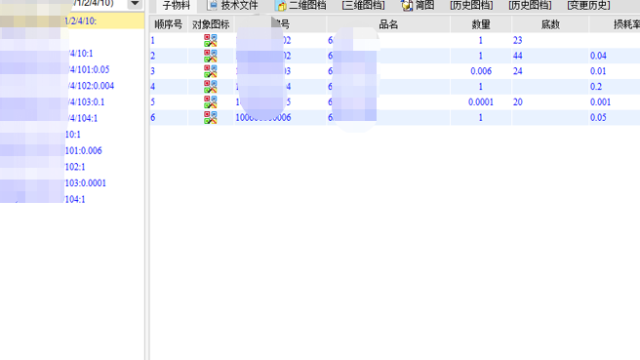Select tree node 102:1

point(75,167)
